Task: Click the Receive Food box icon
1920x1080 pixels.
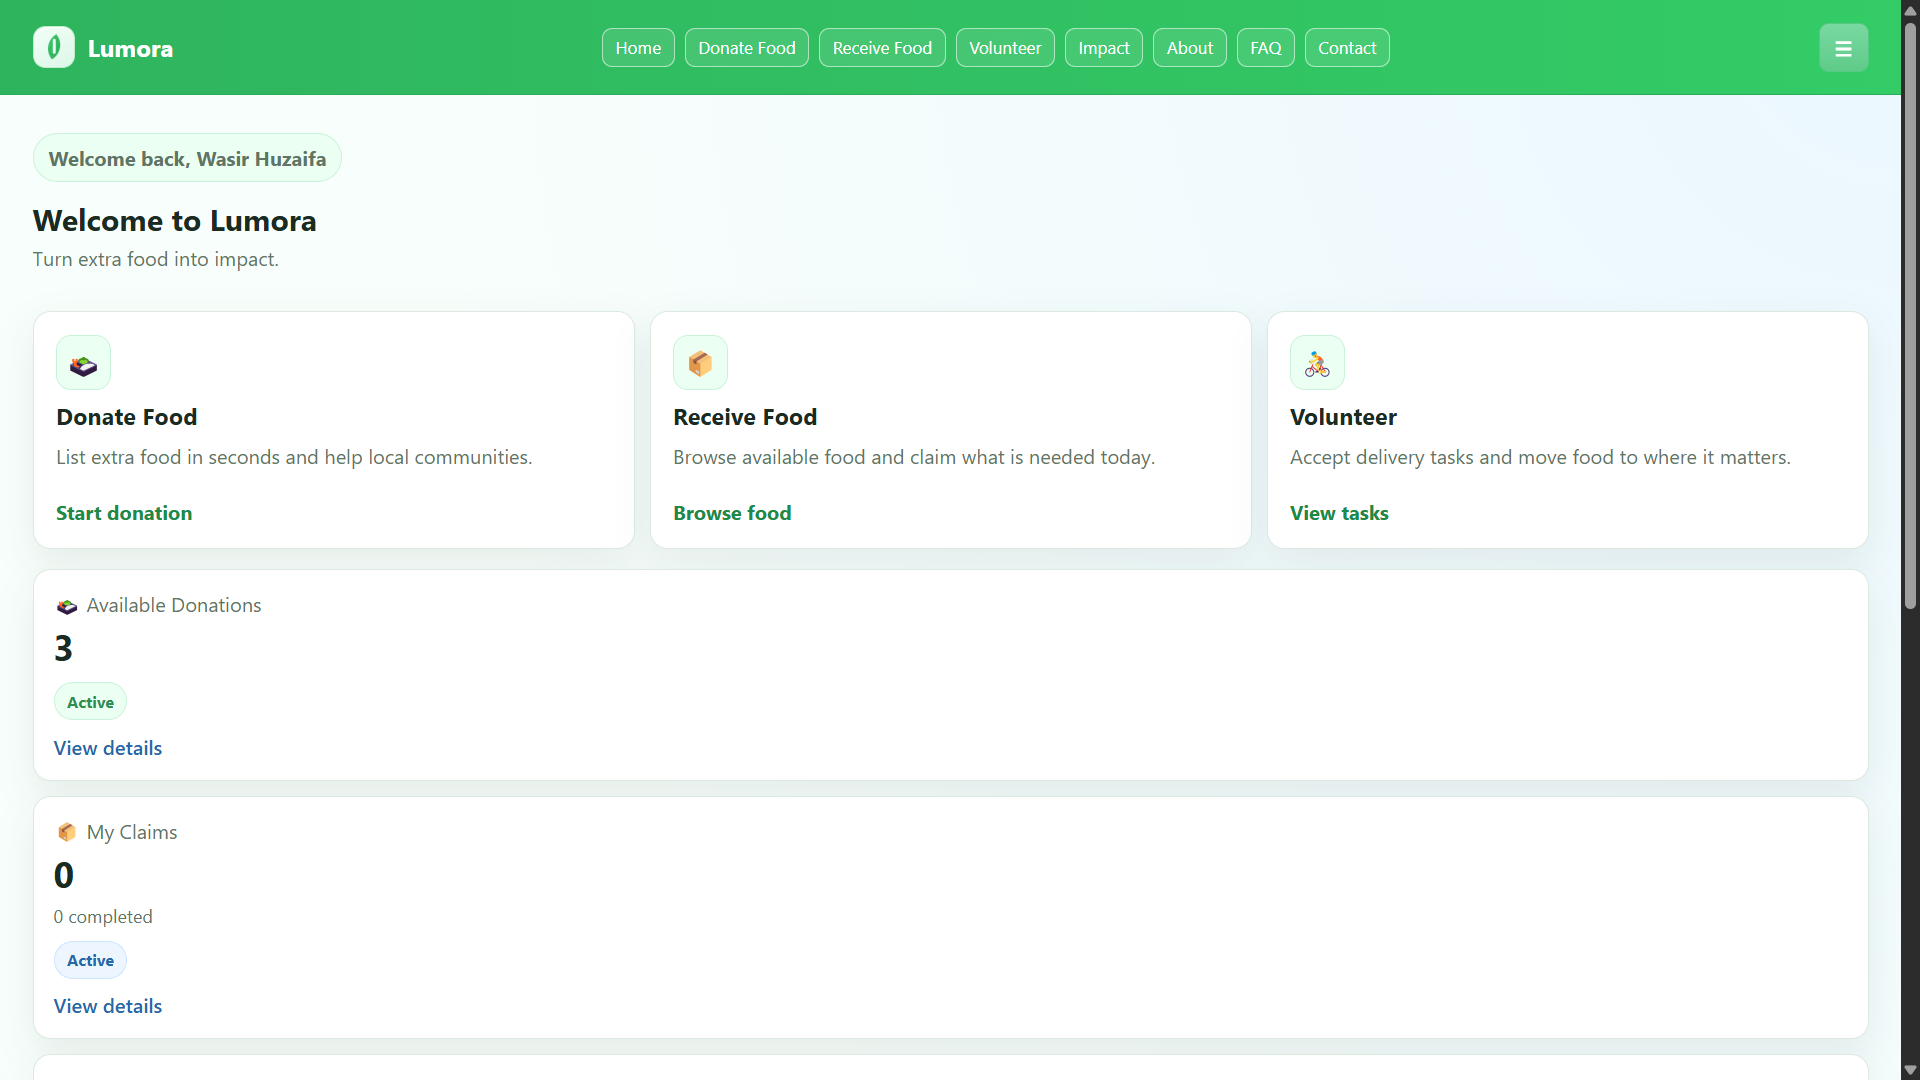Action: 700,363
